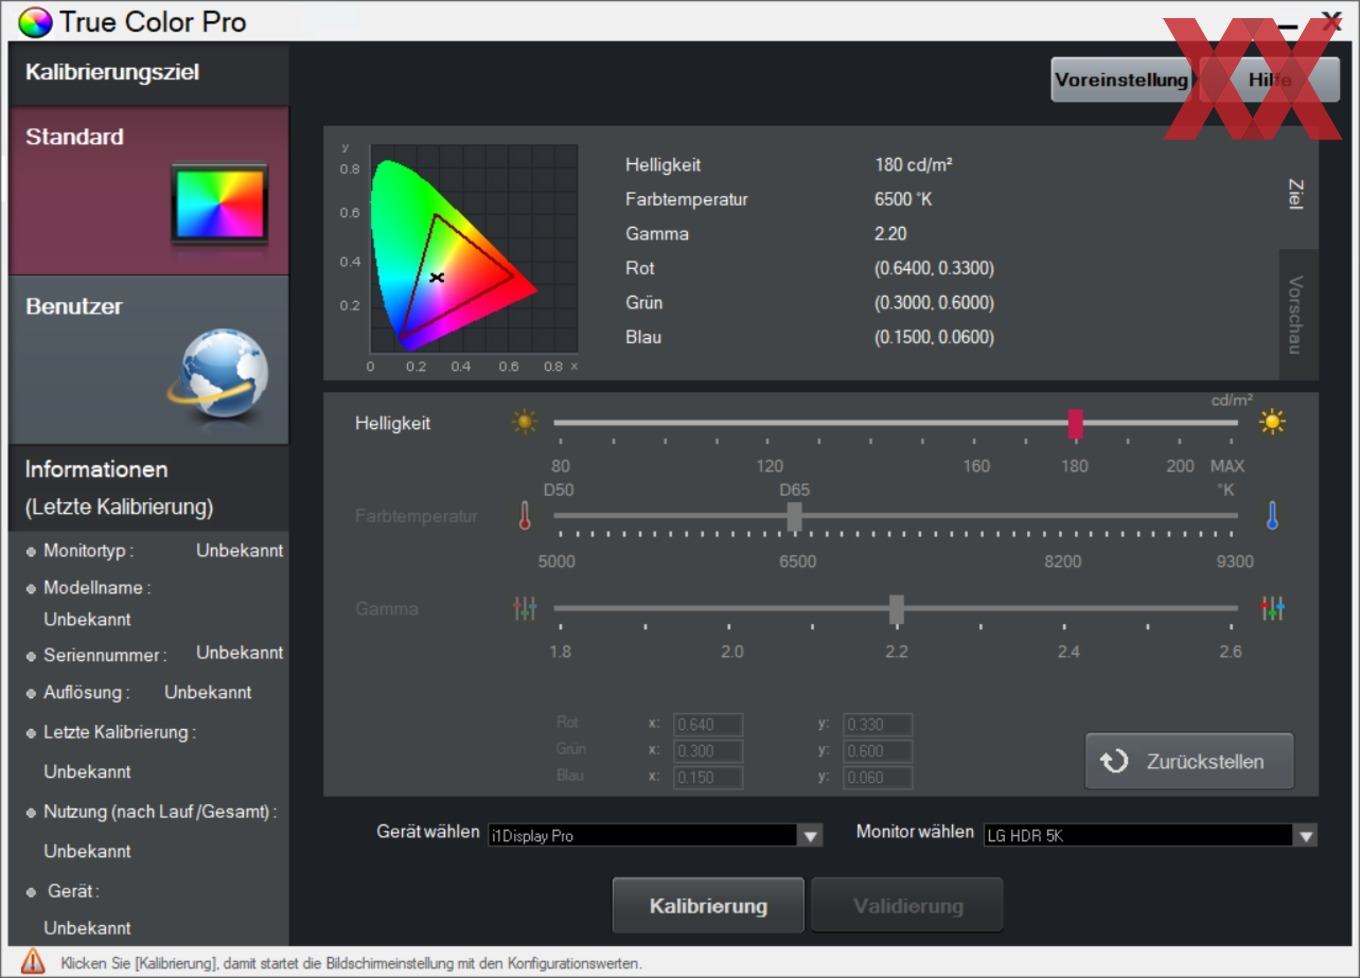Image resolution: width=1360 pixels, height=978 pixels.
Task: Click the D50 label above temperature slider
Action: 558,490
